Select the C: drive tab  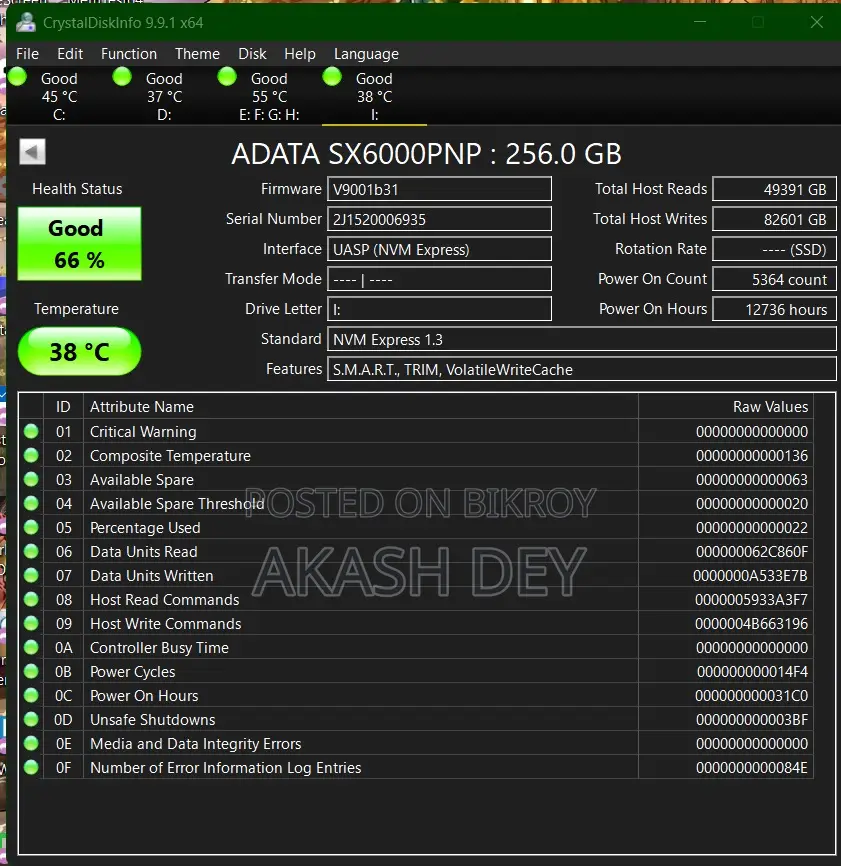click(x=59, y=96)
